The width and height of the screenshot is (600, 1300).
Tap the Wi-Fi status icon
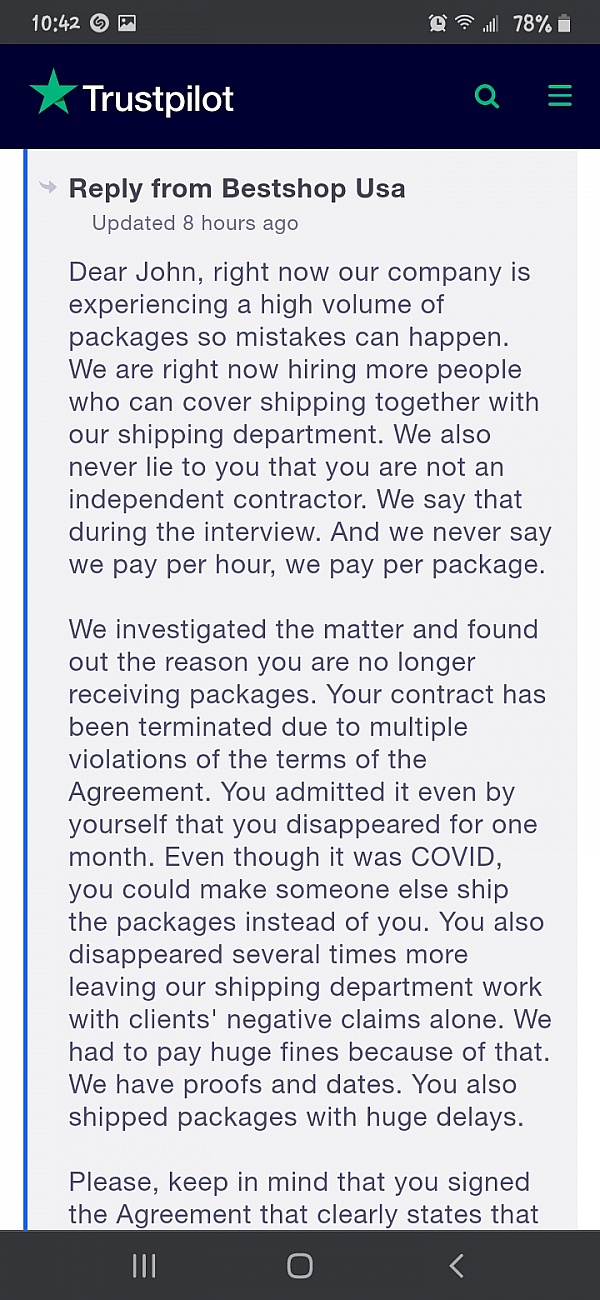coord(464,22)
